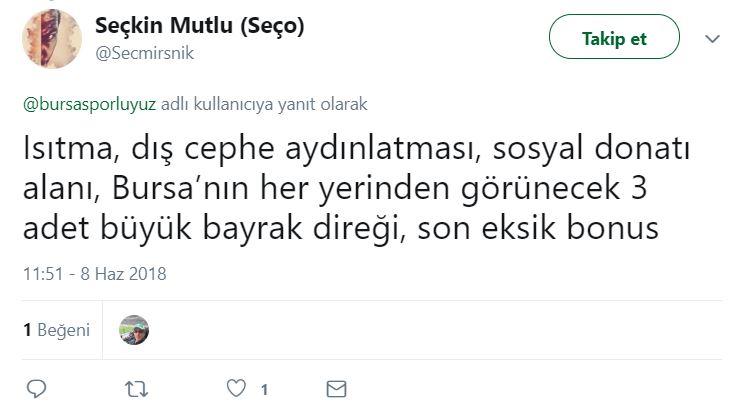The image size is (729, 411).
Task: Click the reply speech bubble icon
Action: (x=36, y=387)
